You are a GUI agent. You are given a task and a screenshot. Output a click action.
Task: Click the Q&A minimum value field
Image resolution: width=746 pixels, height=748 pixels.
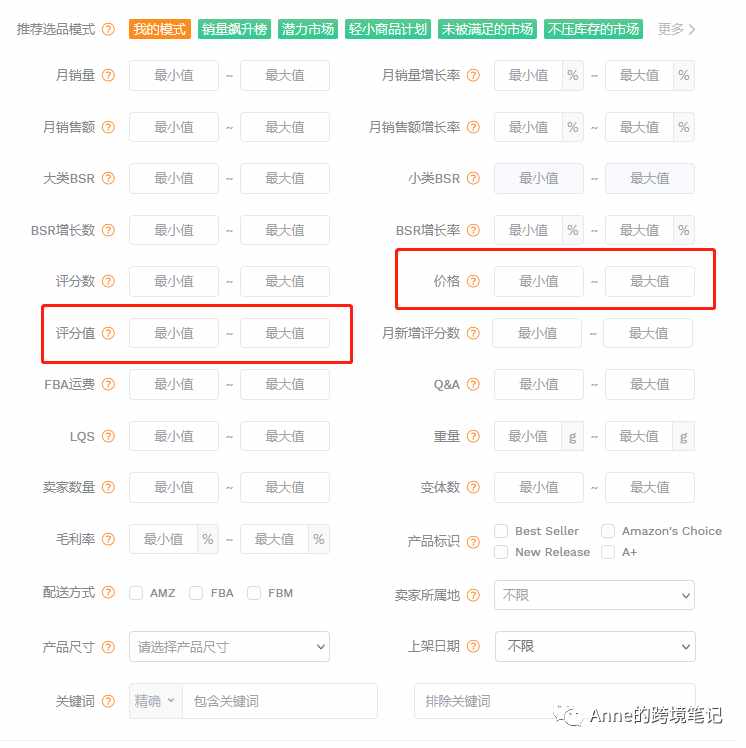point(539,384)
